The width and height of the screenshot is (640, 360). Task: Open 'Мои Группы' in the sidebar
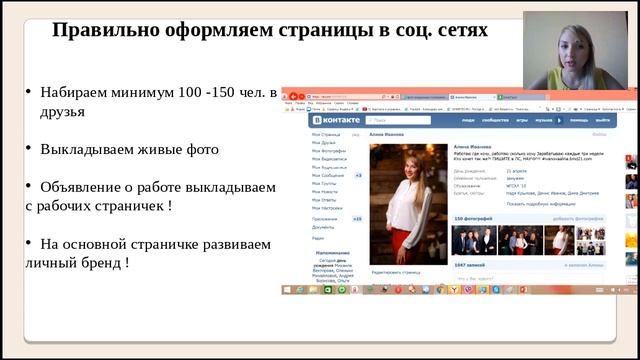click(x=324, y=184)
